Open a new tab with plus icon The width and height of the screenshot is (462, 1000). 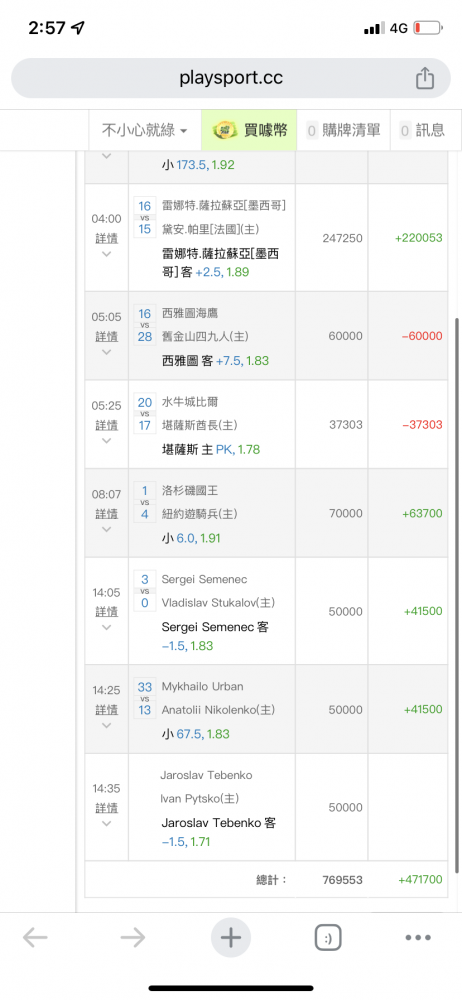click(x=230, y=938)
